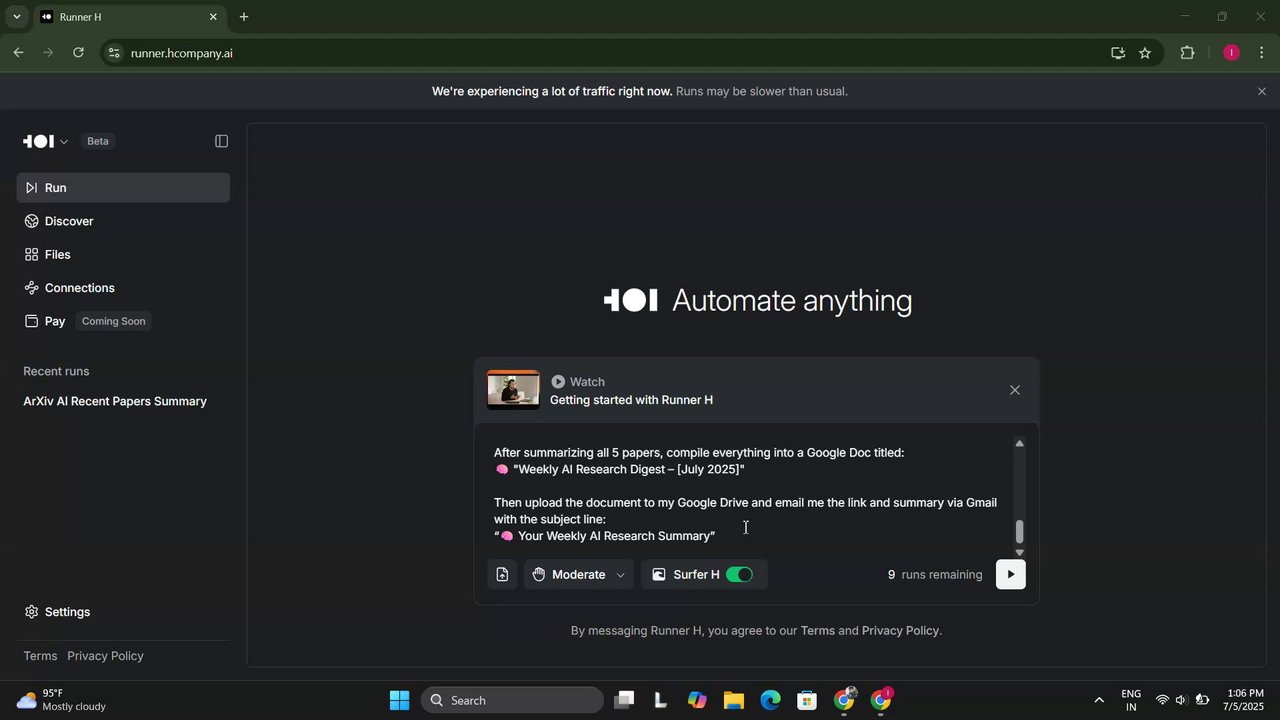Install app icon in address bar

tap(1118, 53)
